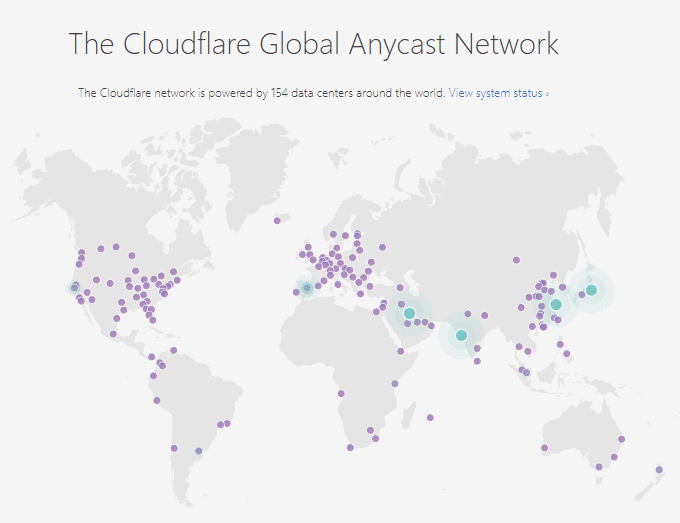
Task: Select the dot on Peru's Pacific coast
Action: pyautogui.click(x=157, y=401)
